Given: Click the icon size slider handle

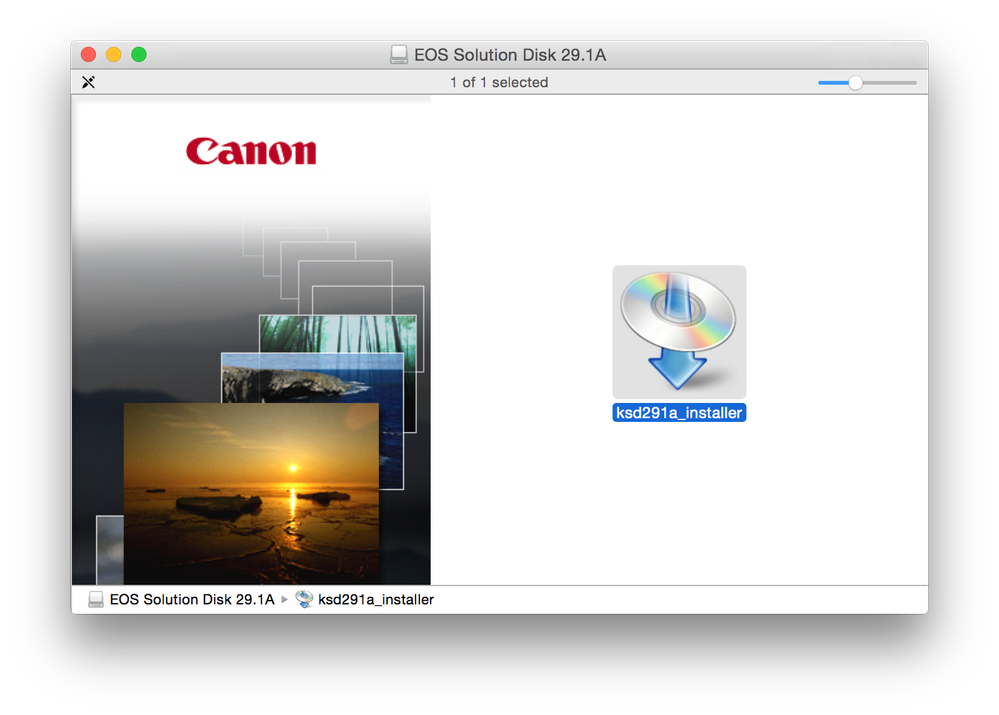Looking at the screenshot, I should 855,83.
